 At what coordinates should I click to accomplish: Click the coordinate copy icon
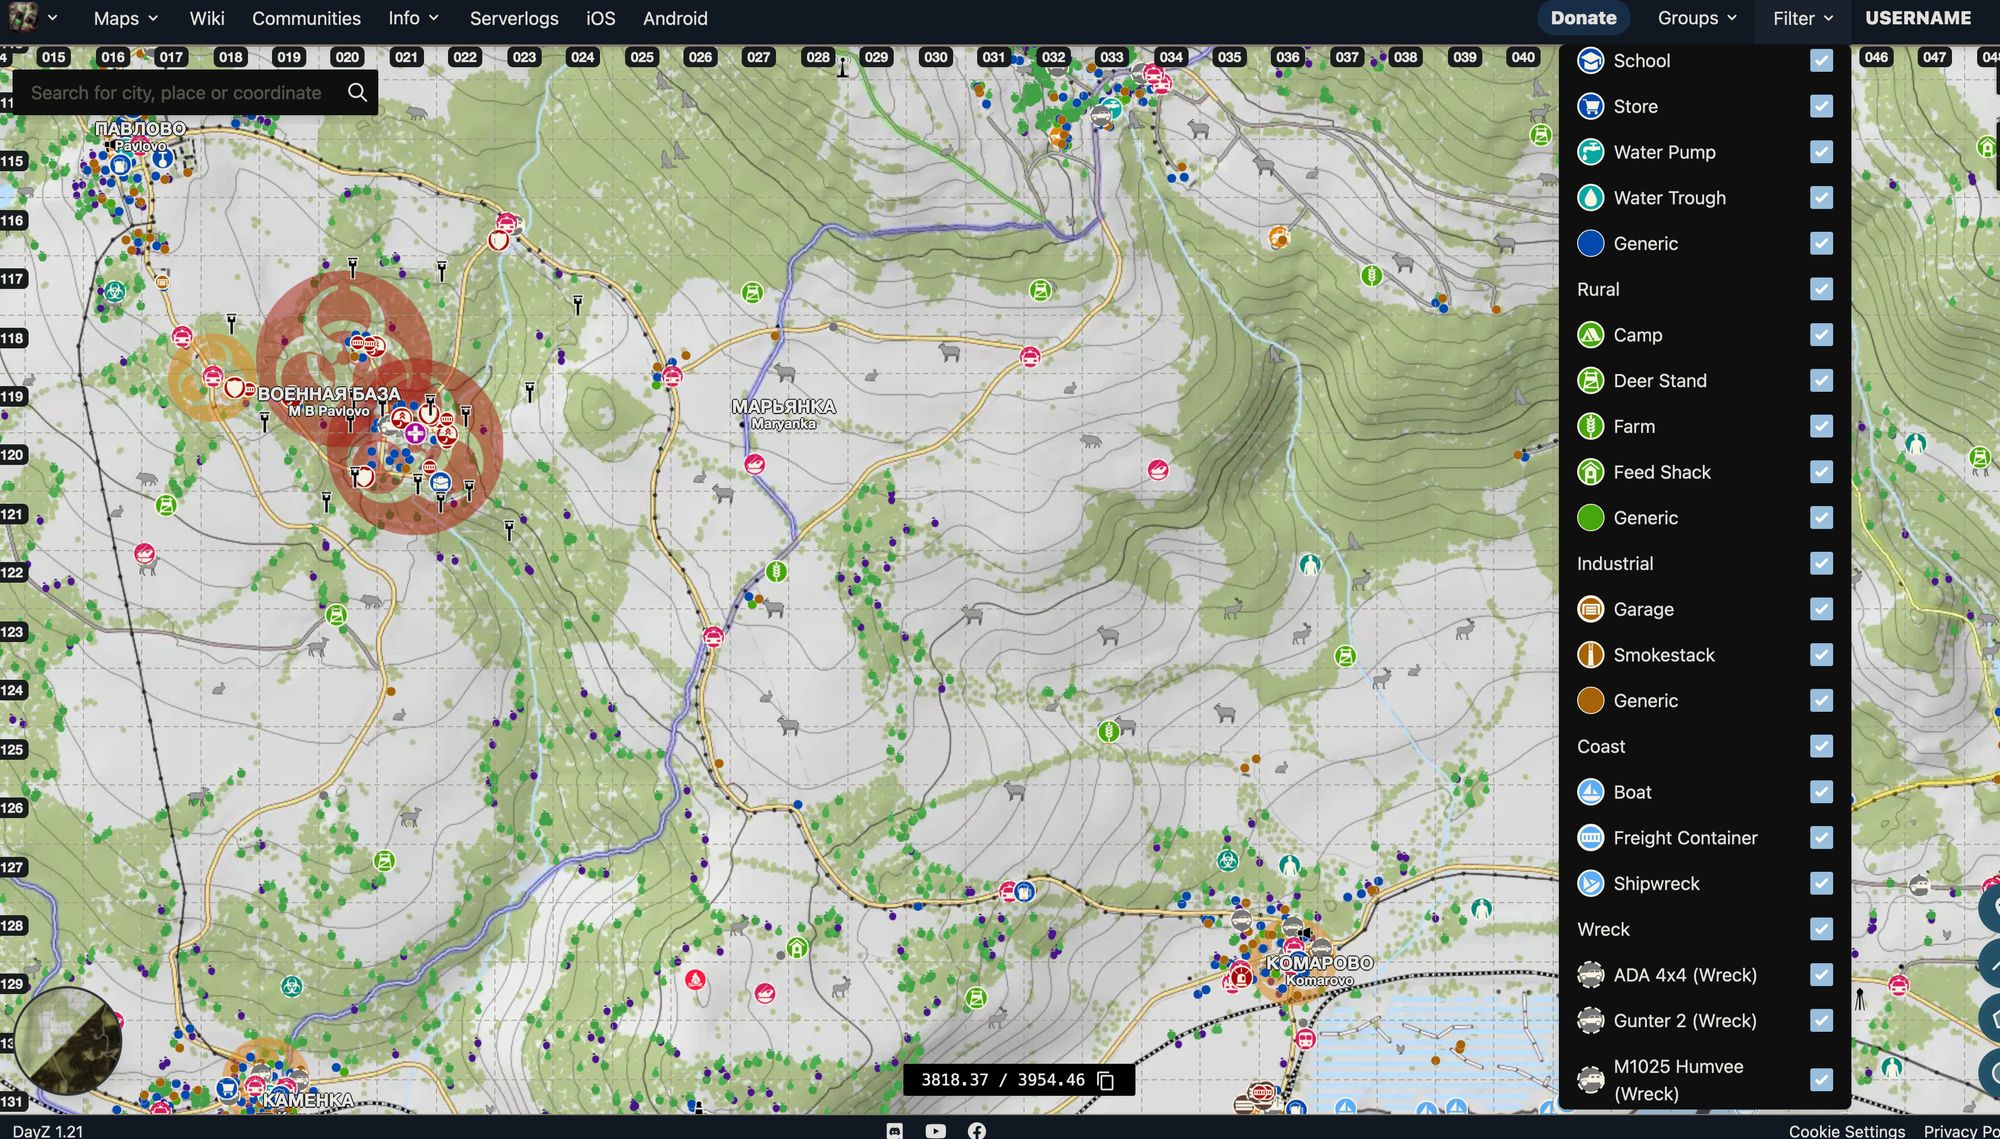(1106, 1080)
